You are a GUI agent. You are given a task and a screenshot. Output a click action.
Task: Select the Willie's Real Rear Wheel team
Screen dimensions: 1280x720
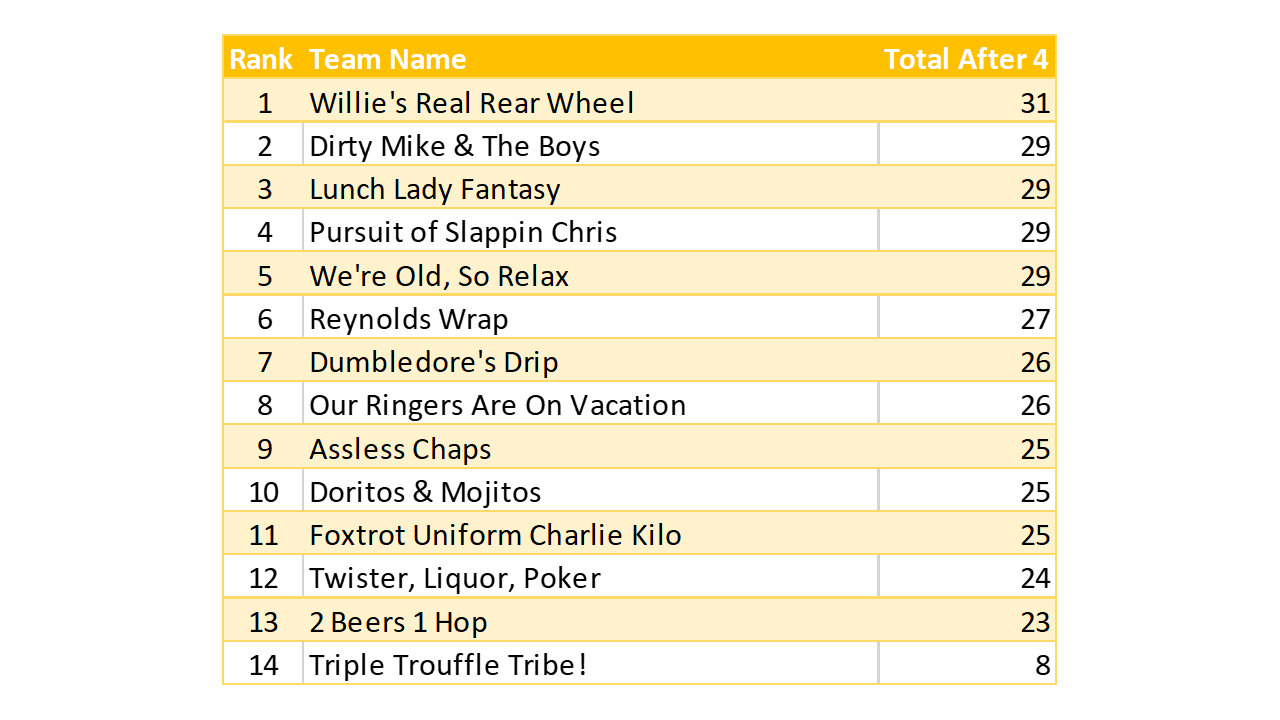coord(472,103)
